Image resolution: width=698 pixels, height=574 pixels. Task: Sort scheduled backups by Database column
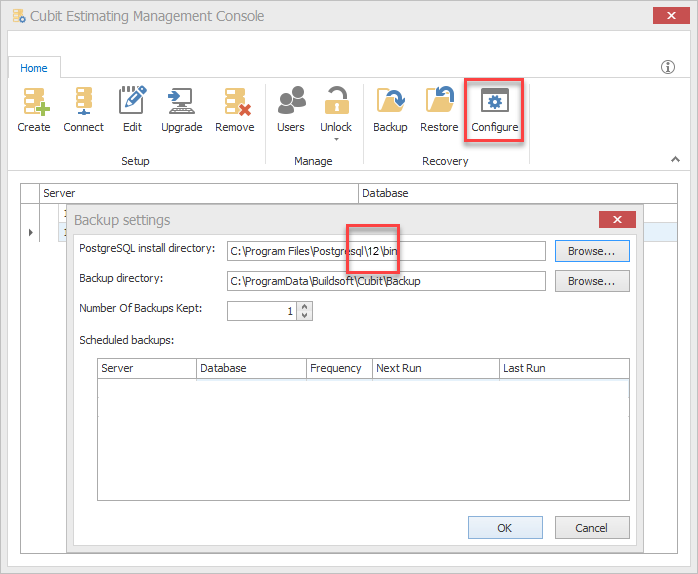tap(252, 368)
